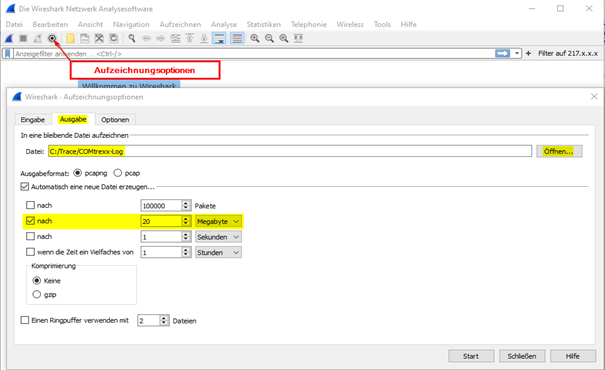Open the Bearbeiten menu
The height and width of the screenshot is (370, 605).
50,24
